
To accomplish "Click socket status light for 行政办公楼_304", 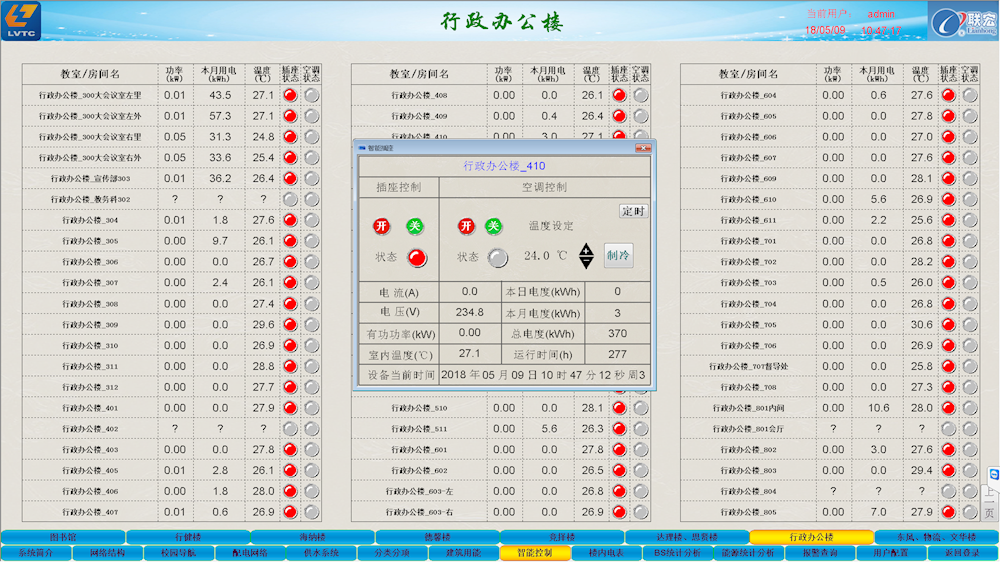I will click(290, 220).
